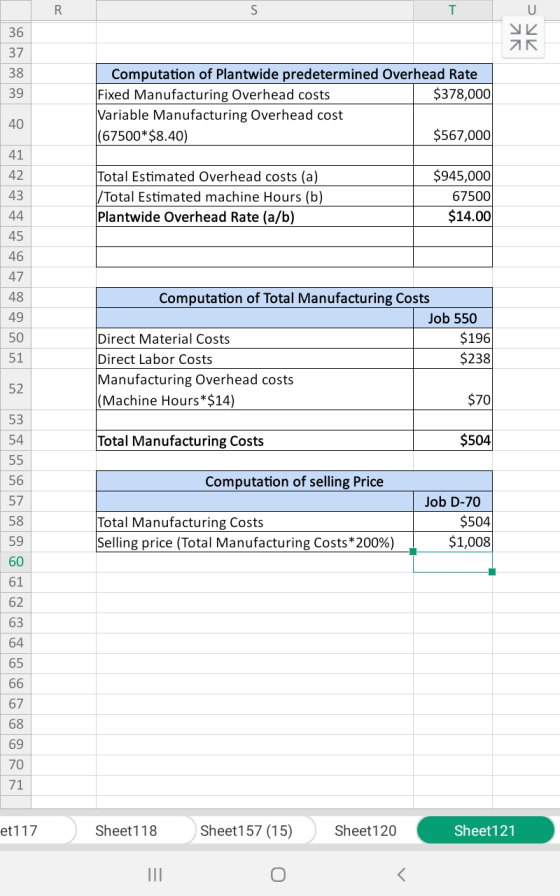This screenshot has width=560, height=896.
Task: Select row 48 header
Action: [15, 298]
